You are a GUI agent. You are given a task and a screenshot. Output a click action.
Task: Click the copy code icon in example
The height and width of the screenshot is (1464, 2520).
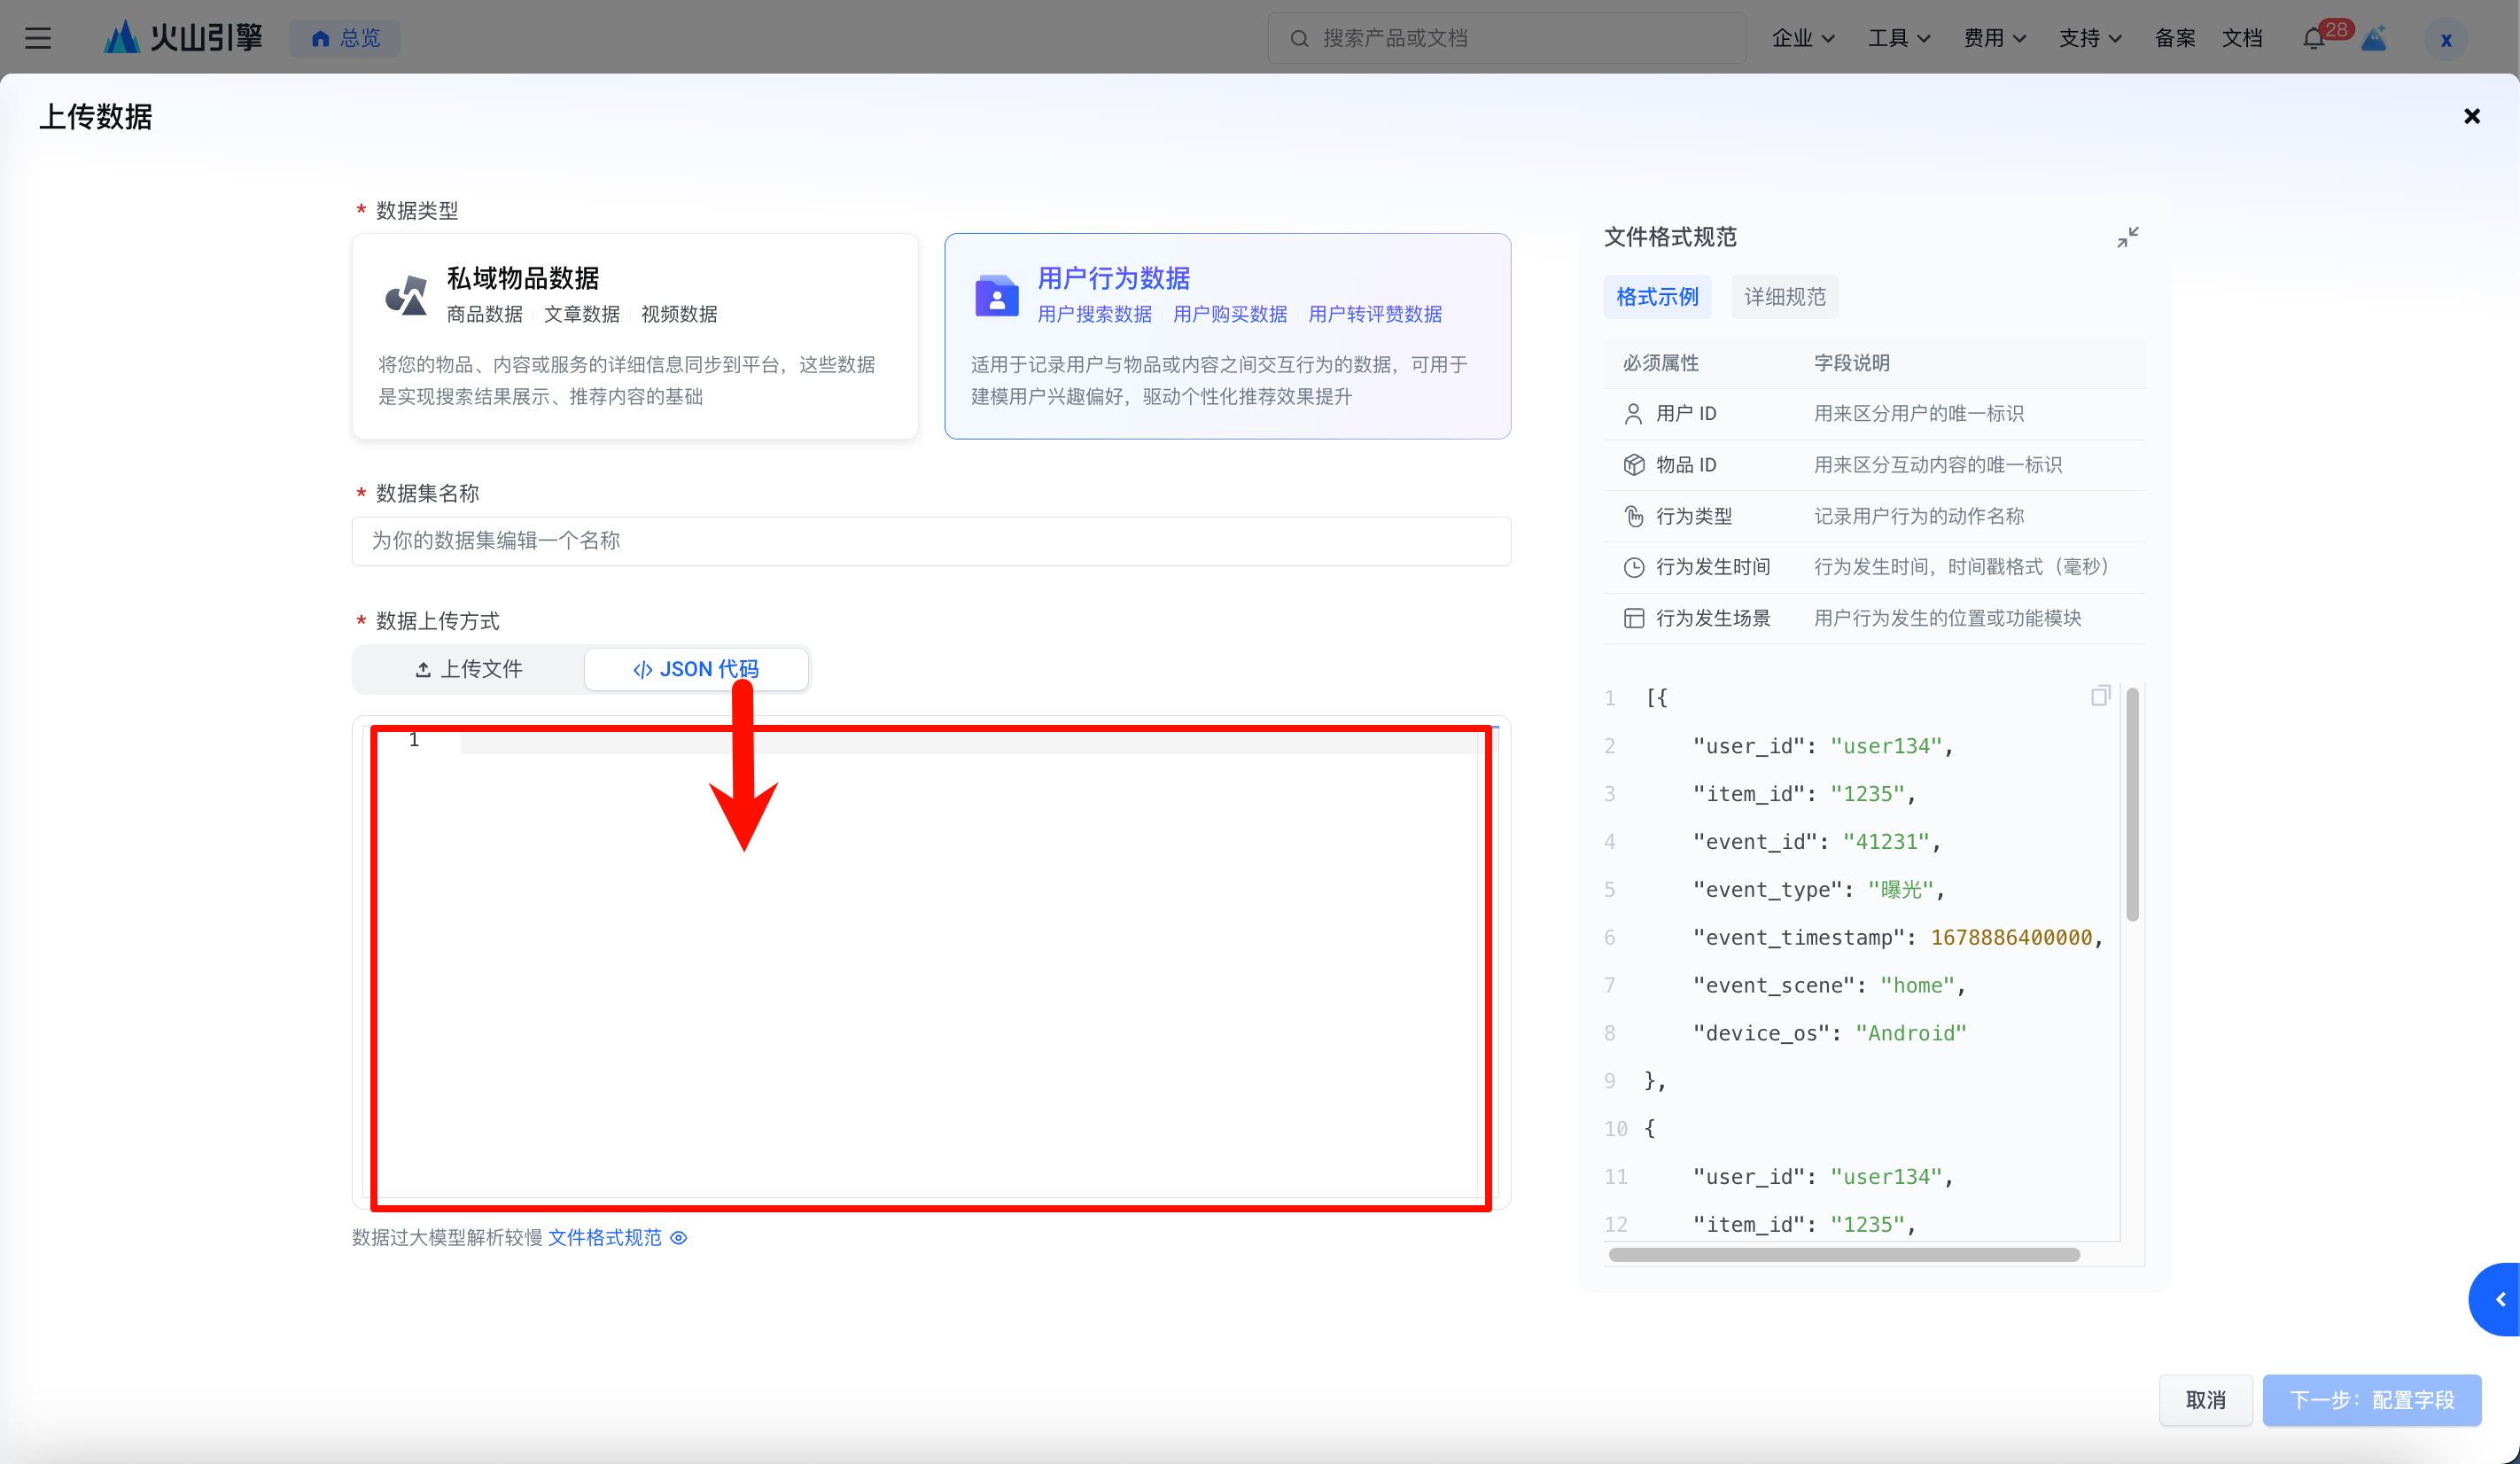pos(2100,696)
